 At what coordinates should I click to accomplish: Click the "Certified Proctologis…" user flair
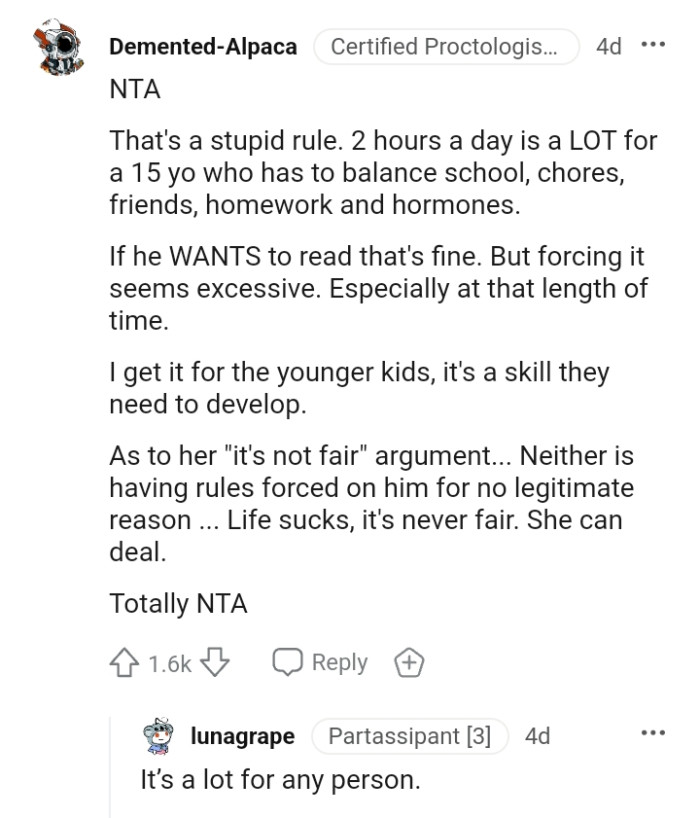(446, 47)
